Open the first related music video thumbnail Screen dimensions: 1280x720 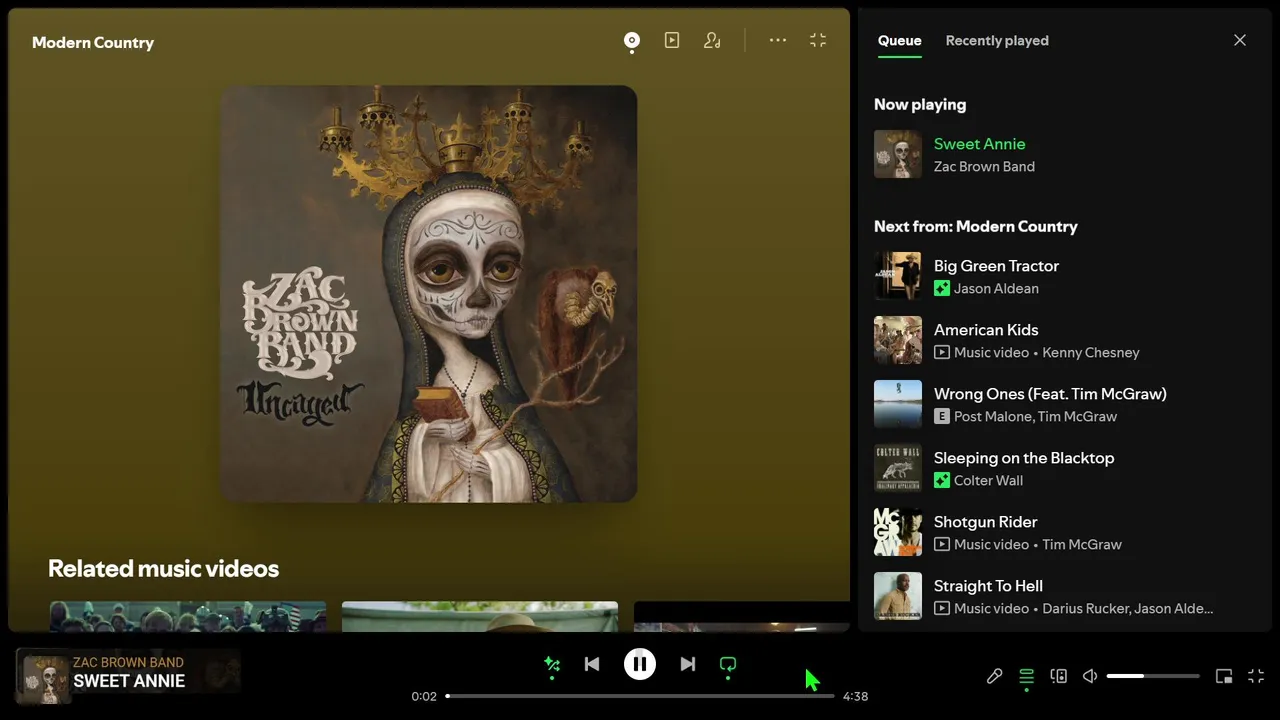point(188,616)
